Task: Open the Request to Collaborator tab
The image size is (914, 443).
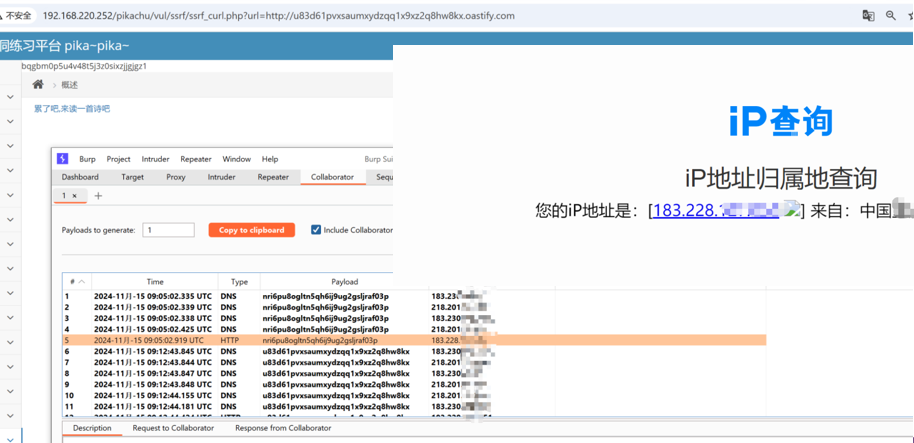Action: point(173,428)
